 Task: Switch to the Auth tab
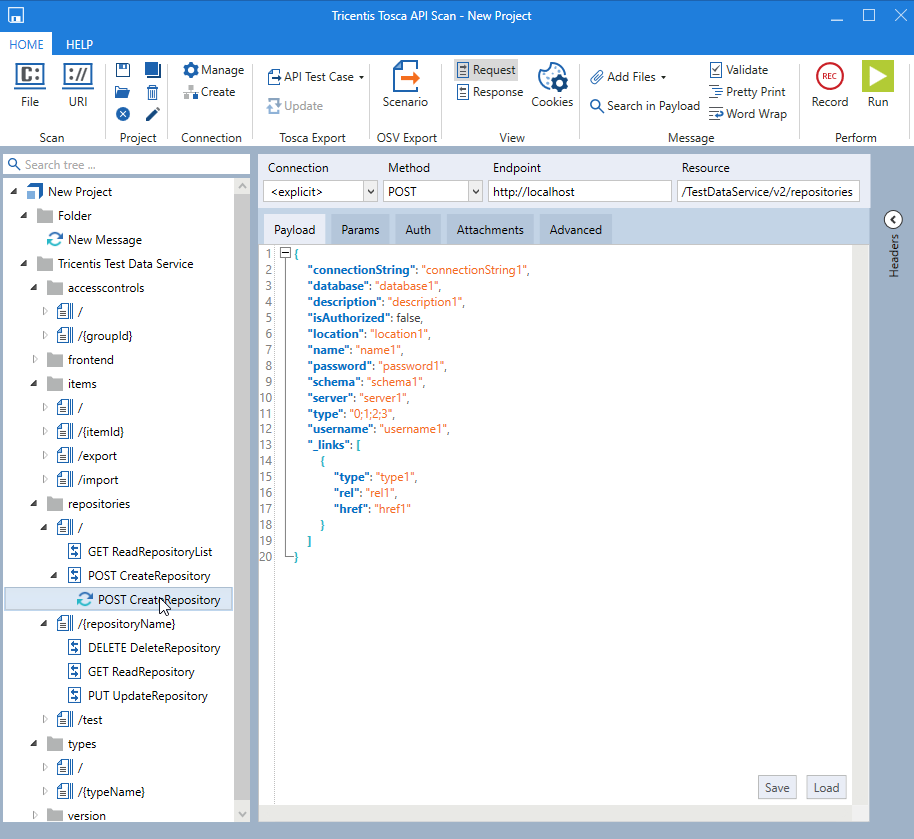point(418,230)
